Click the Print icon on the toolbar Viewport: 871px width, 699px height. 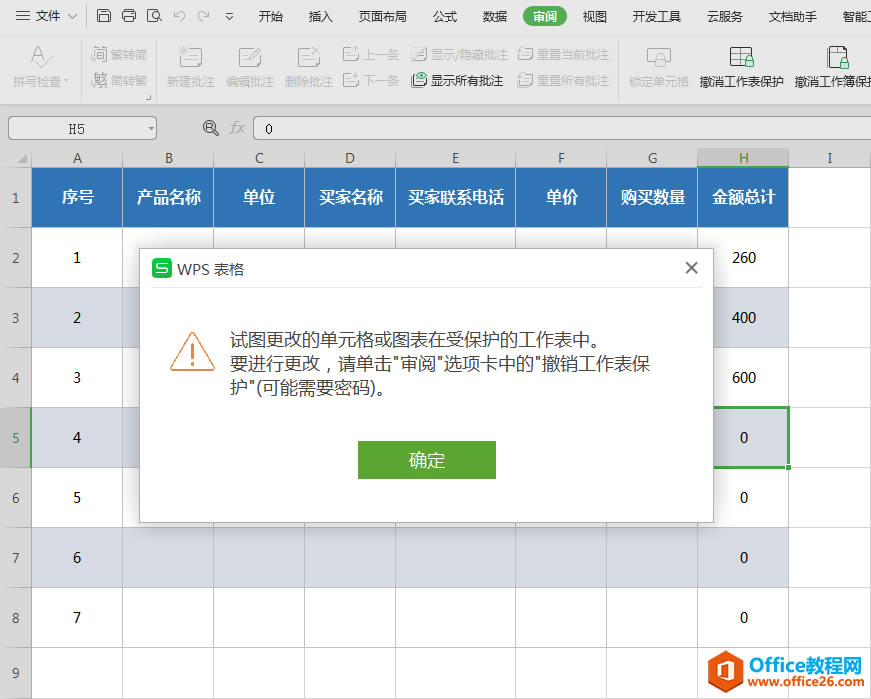pyautogui.click(x=129, y=16)
